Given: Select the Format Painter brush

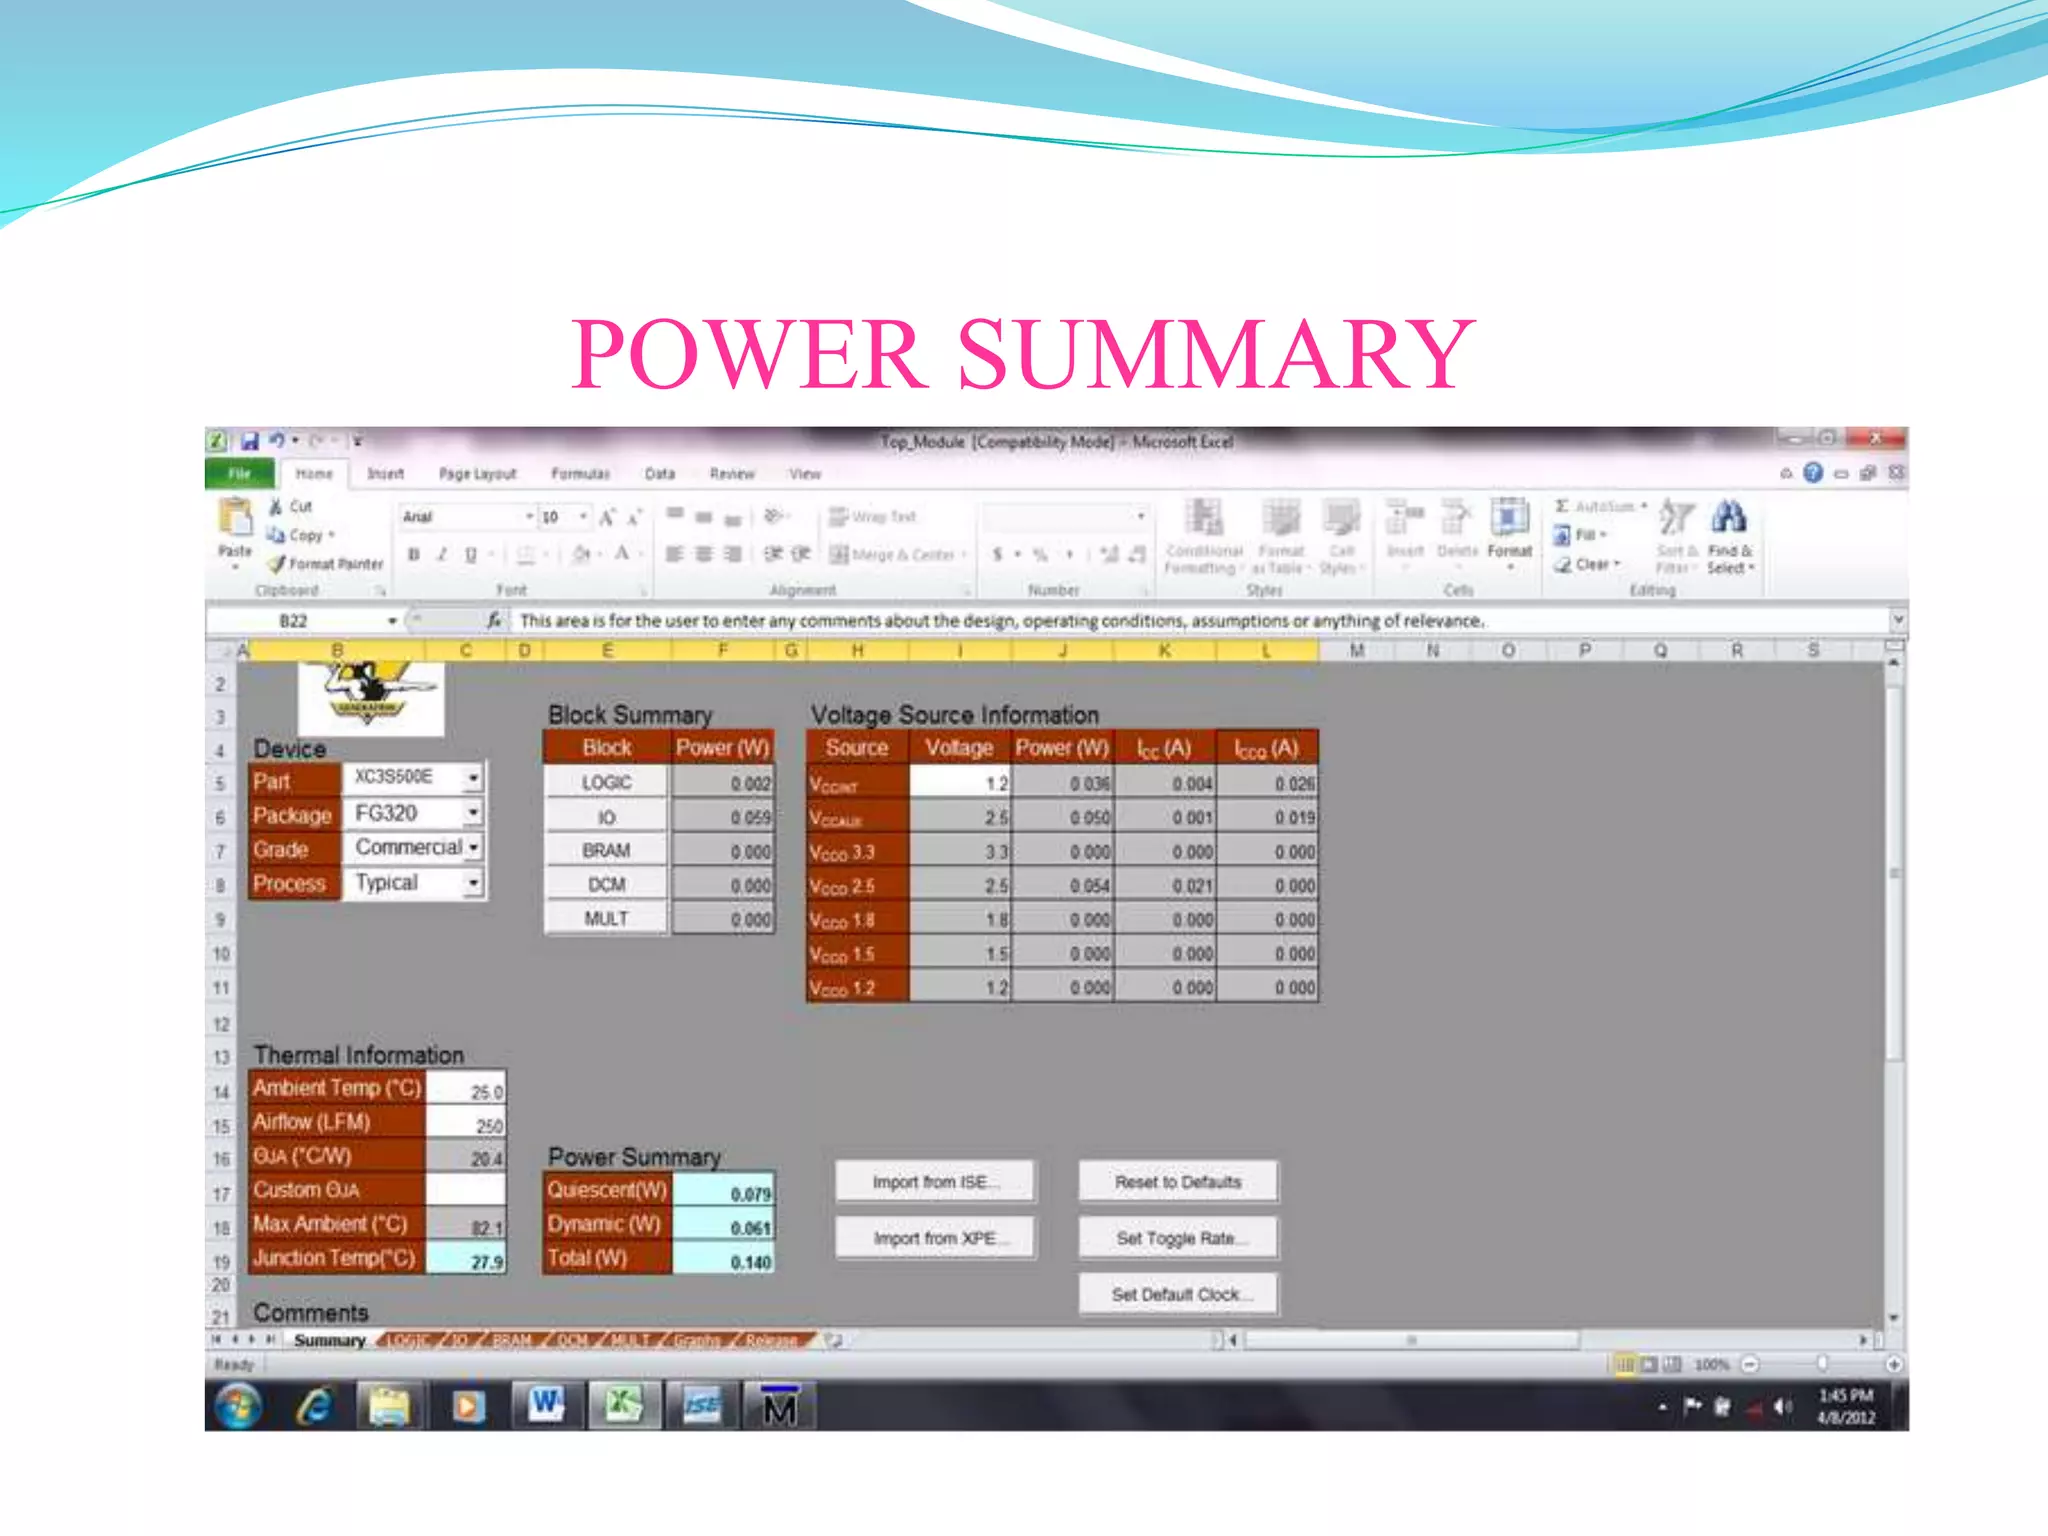Looking at the screenshot, I should 277,564.
